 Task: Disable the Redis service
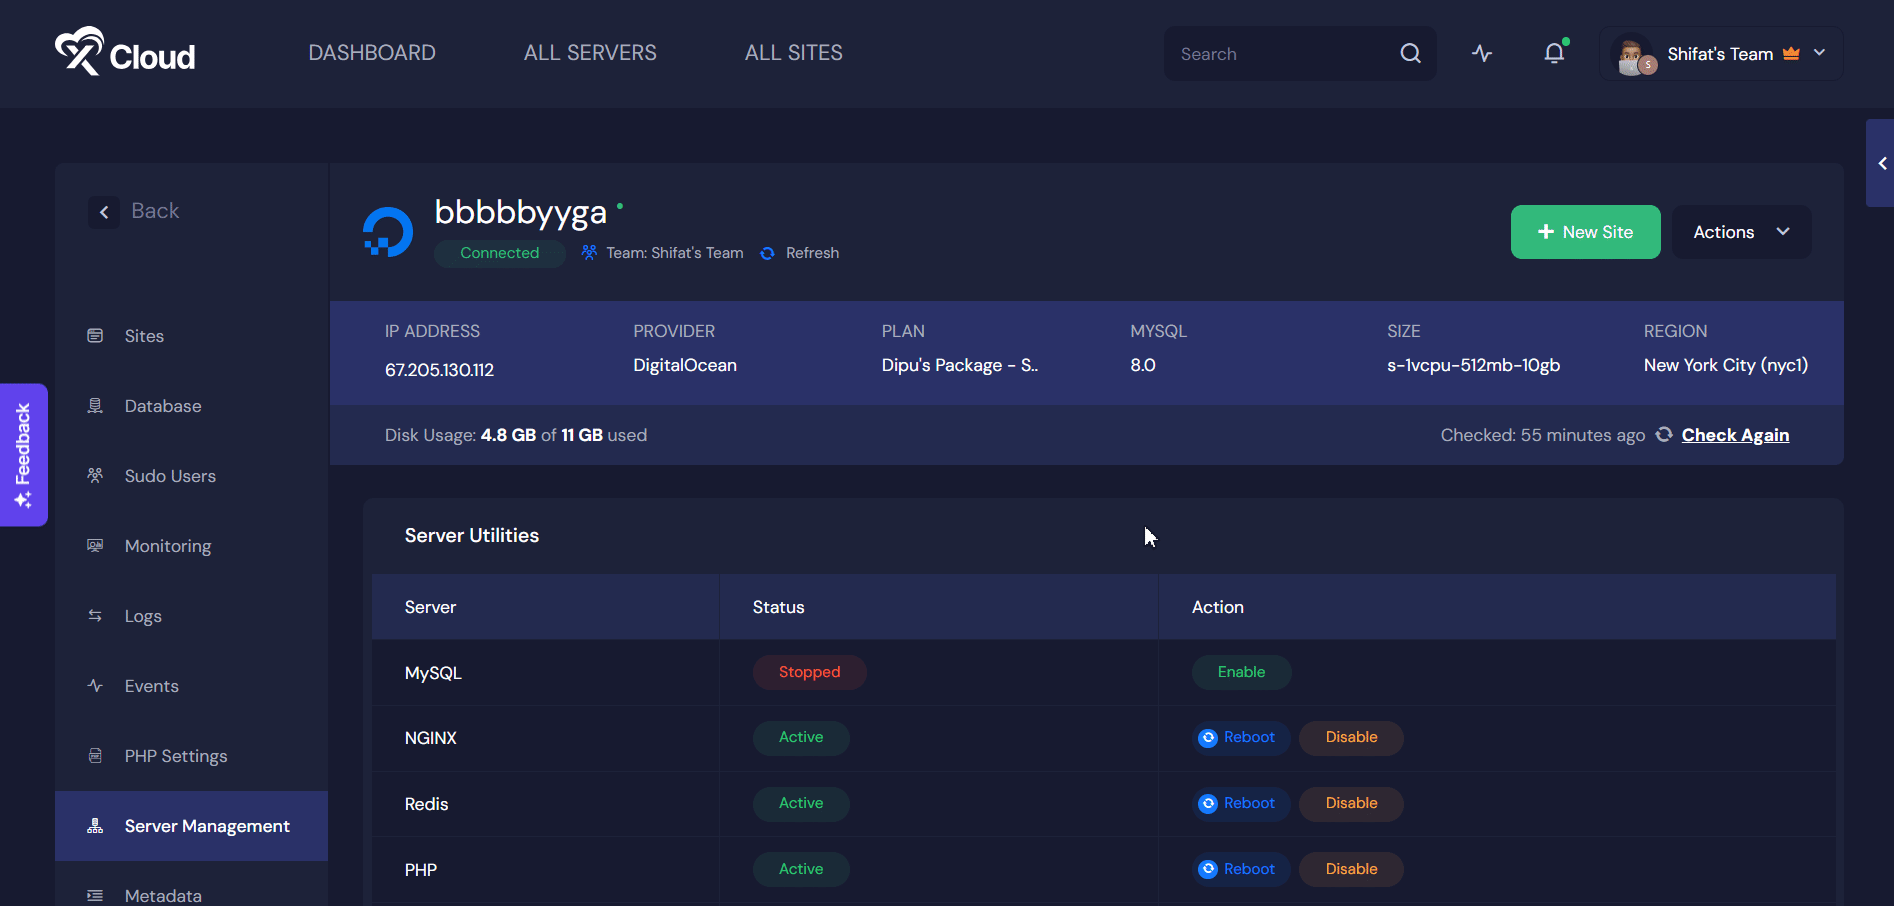click(1350, 803)
